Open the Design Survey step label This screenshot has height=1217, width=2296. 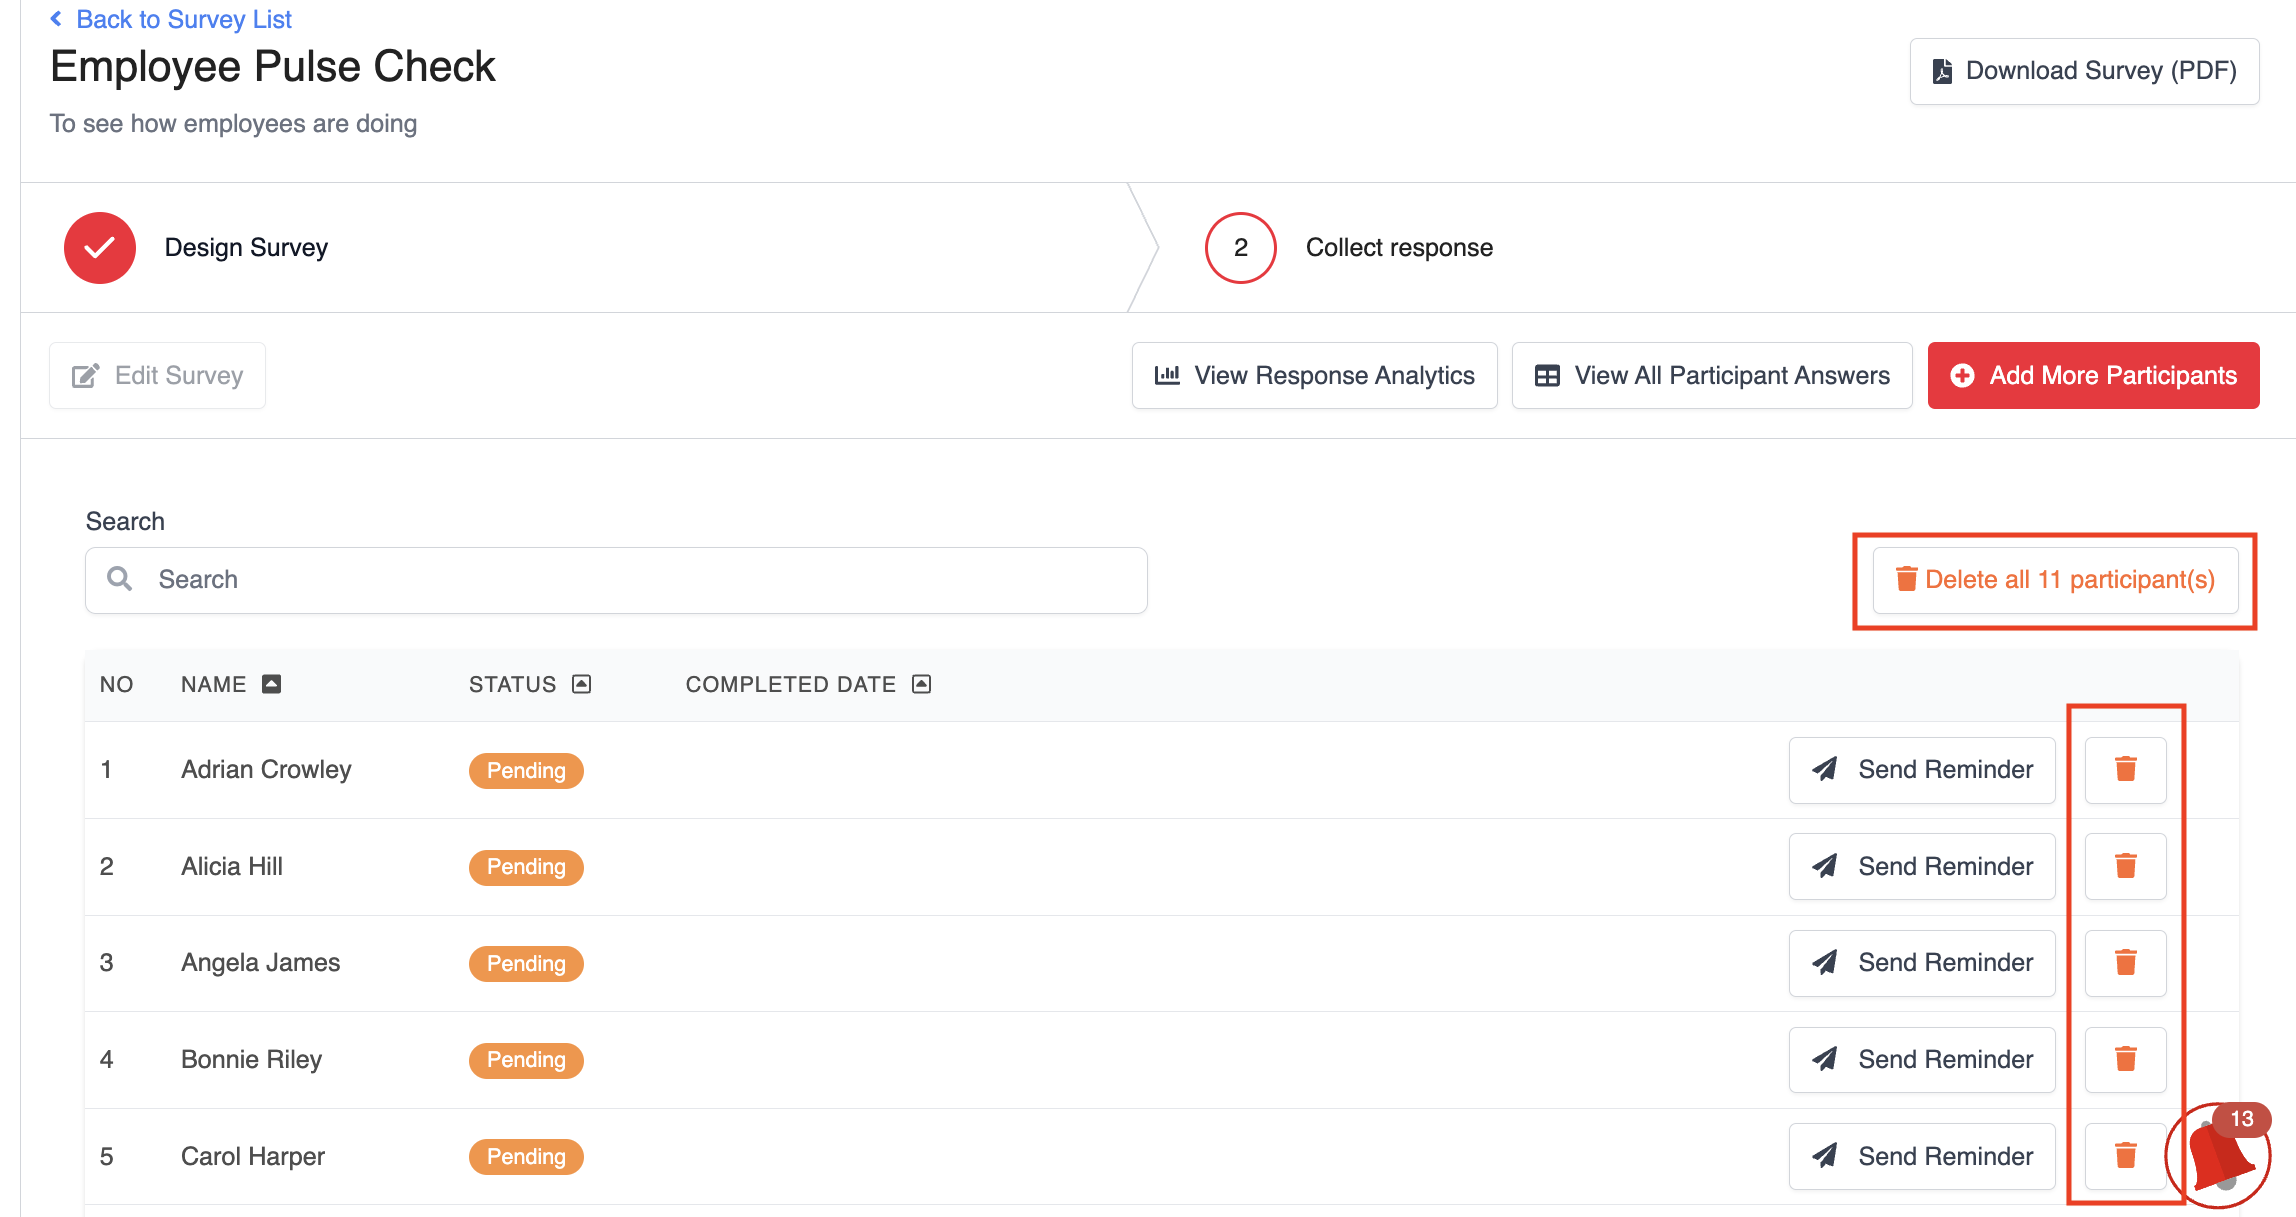[x=246, y=247]
